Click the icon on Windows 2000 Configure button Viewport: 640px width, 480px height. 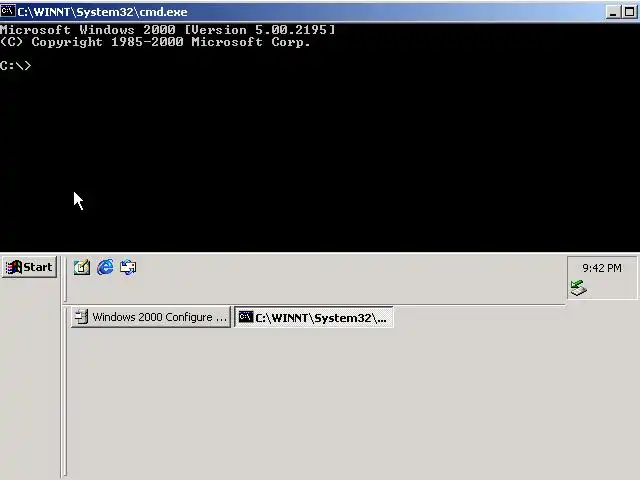tap(82, 317)
